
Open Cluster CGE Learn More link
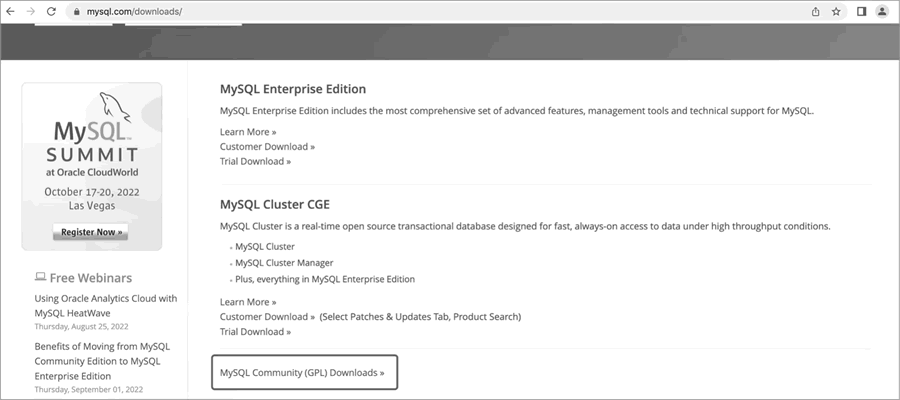[248, 302]
